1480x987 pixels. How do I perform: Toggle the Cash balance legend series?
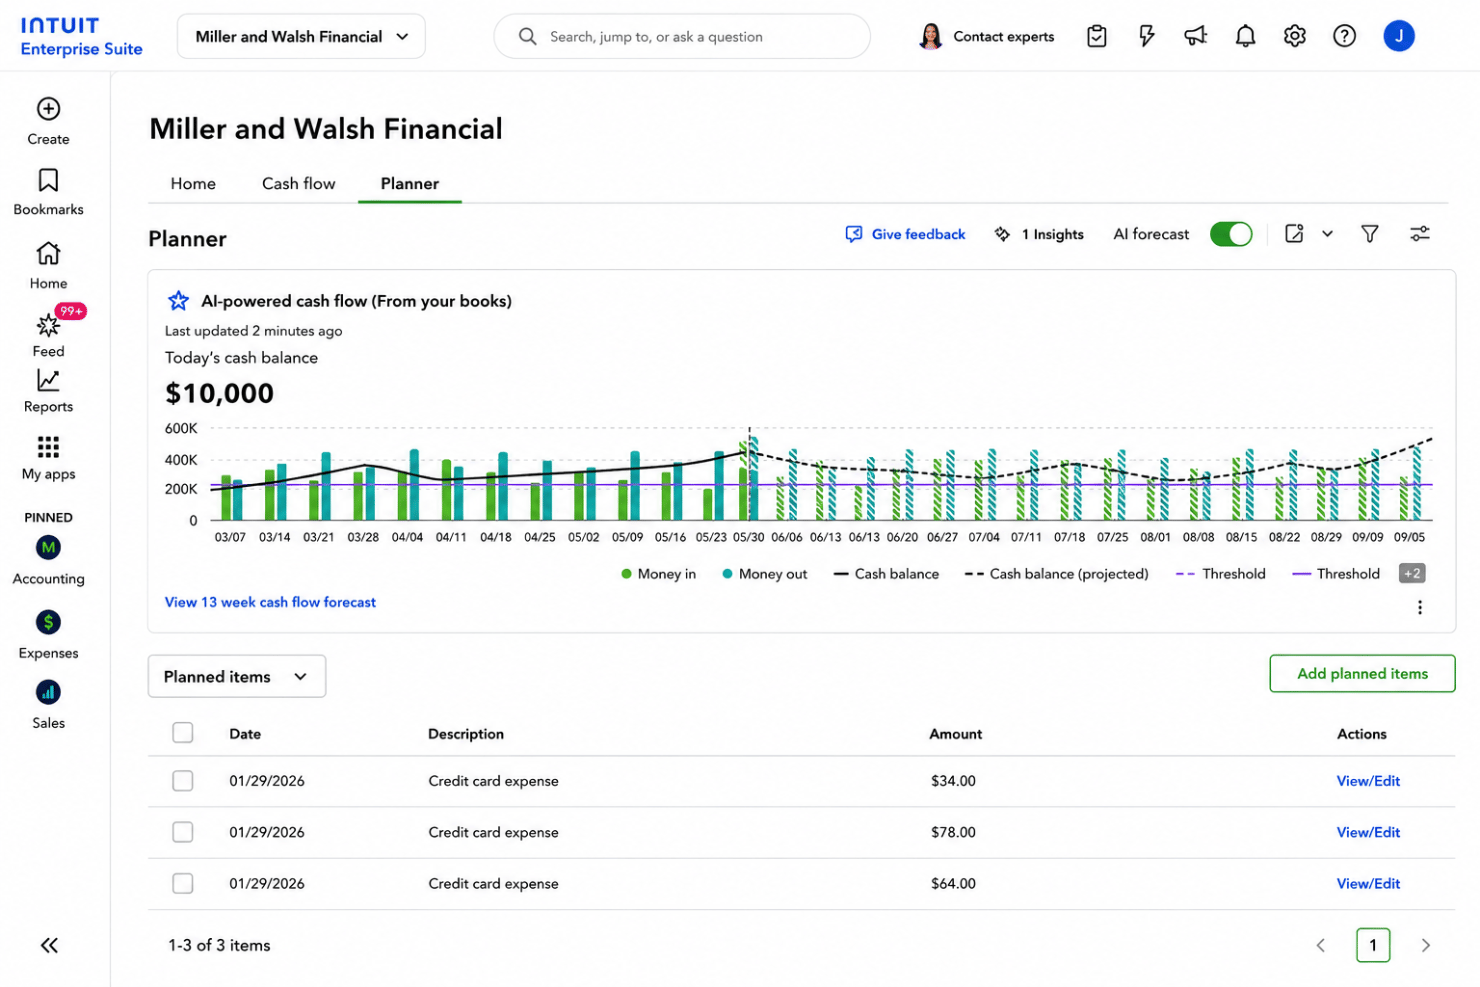pos(886,574)
